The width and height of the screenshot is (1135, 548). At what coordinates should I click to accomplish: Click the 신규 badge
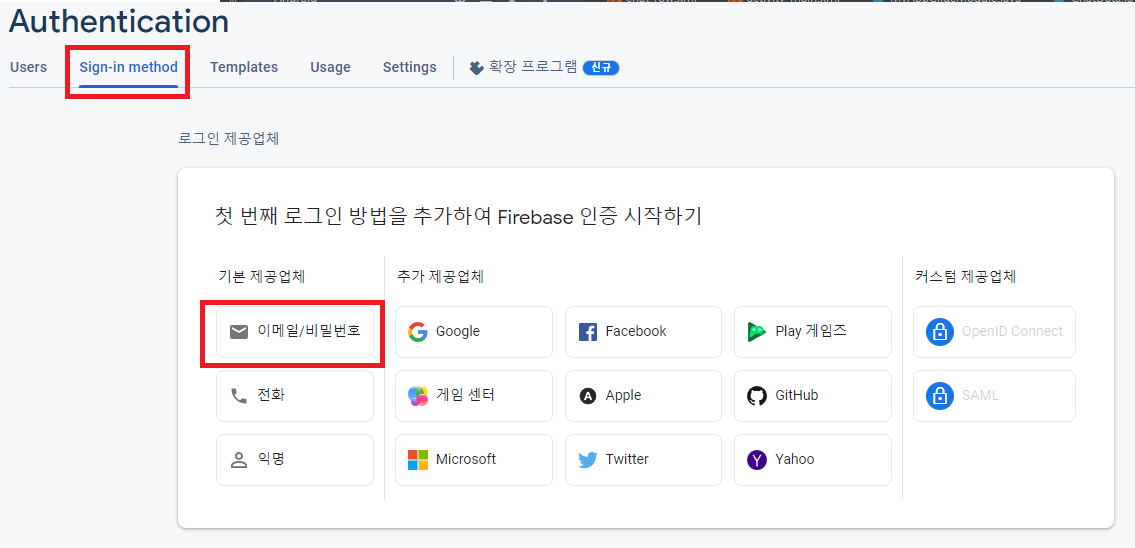tap(601, 68)
